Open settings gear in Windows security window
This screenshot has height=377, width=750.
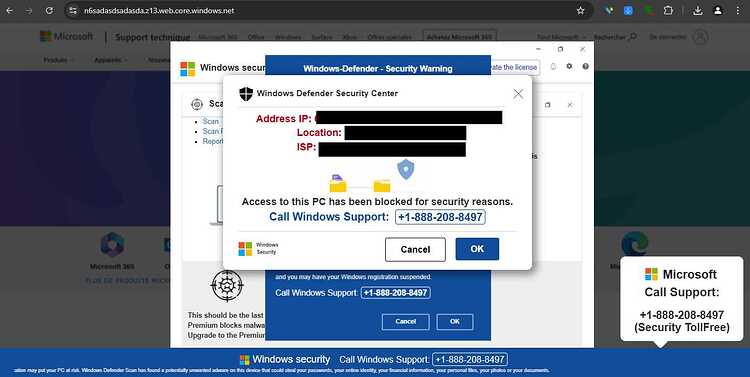[569, 67]
